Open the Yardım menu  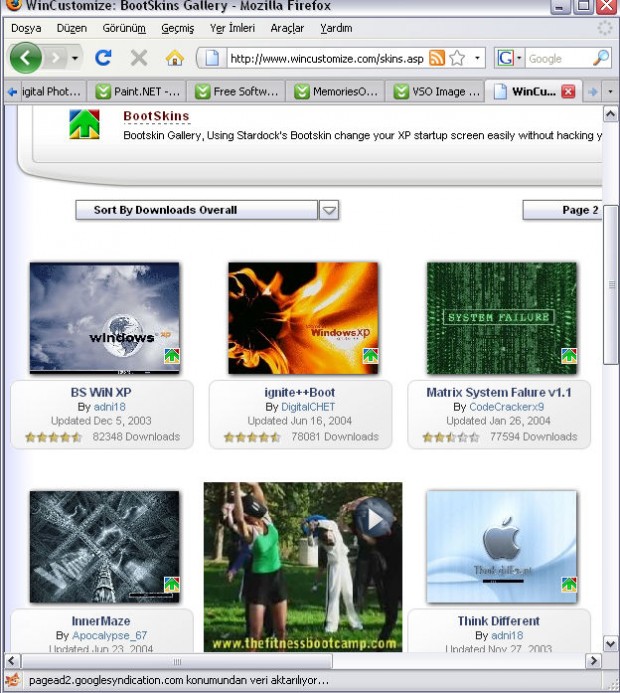point(336,28)
